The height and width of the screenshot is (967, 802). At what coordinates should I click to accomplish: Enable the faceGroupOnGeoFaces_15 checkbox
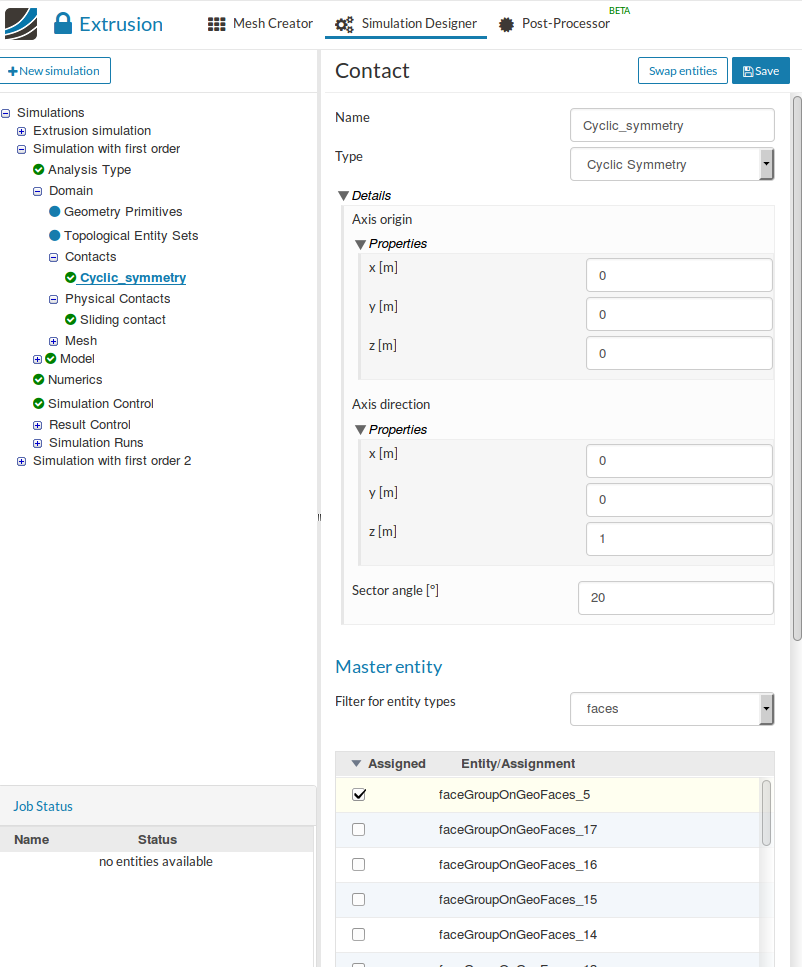(359, 900)
